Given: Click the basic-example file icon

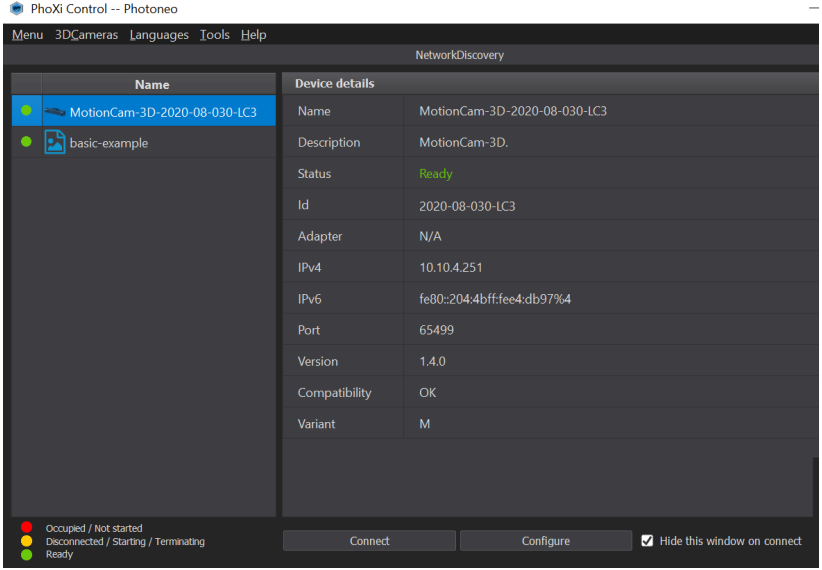Looking at the screenshot, I should pos(55,143).
